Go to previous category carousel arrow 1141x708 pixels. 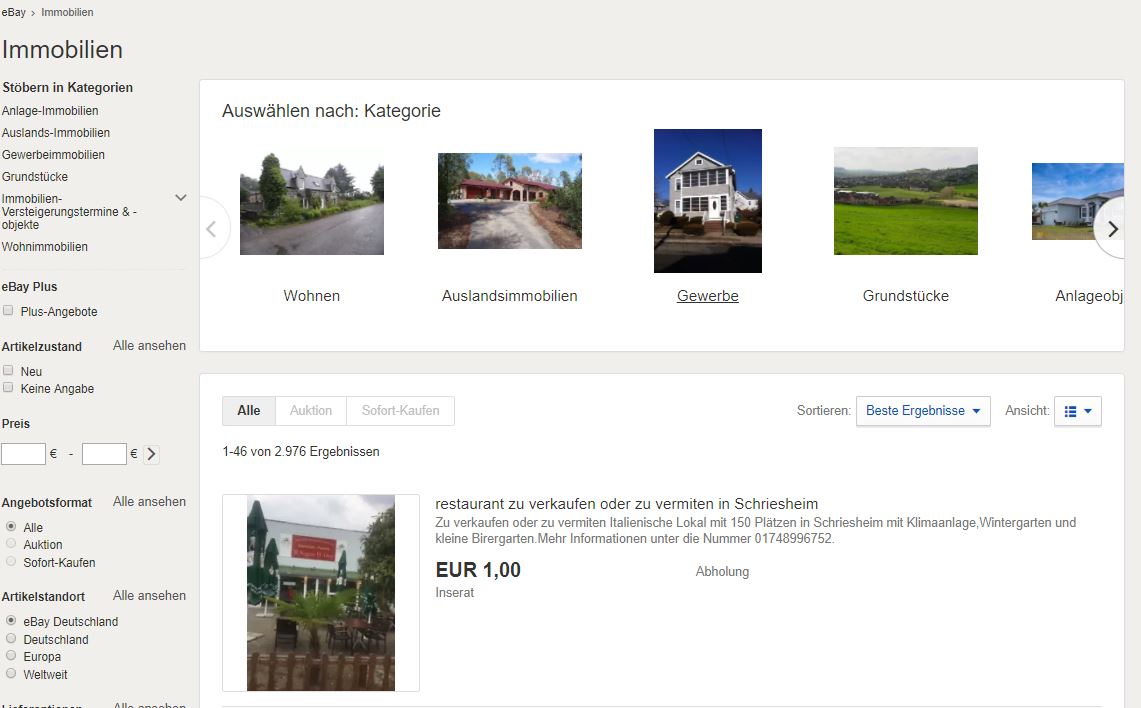(212, 229)
